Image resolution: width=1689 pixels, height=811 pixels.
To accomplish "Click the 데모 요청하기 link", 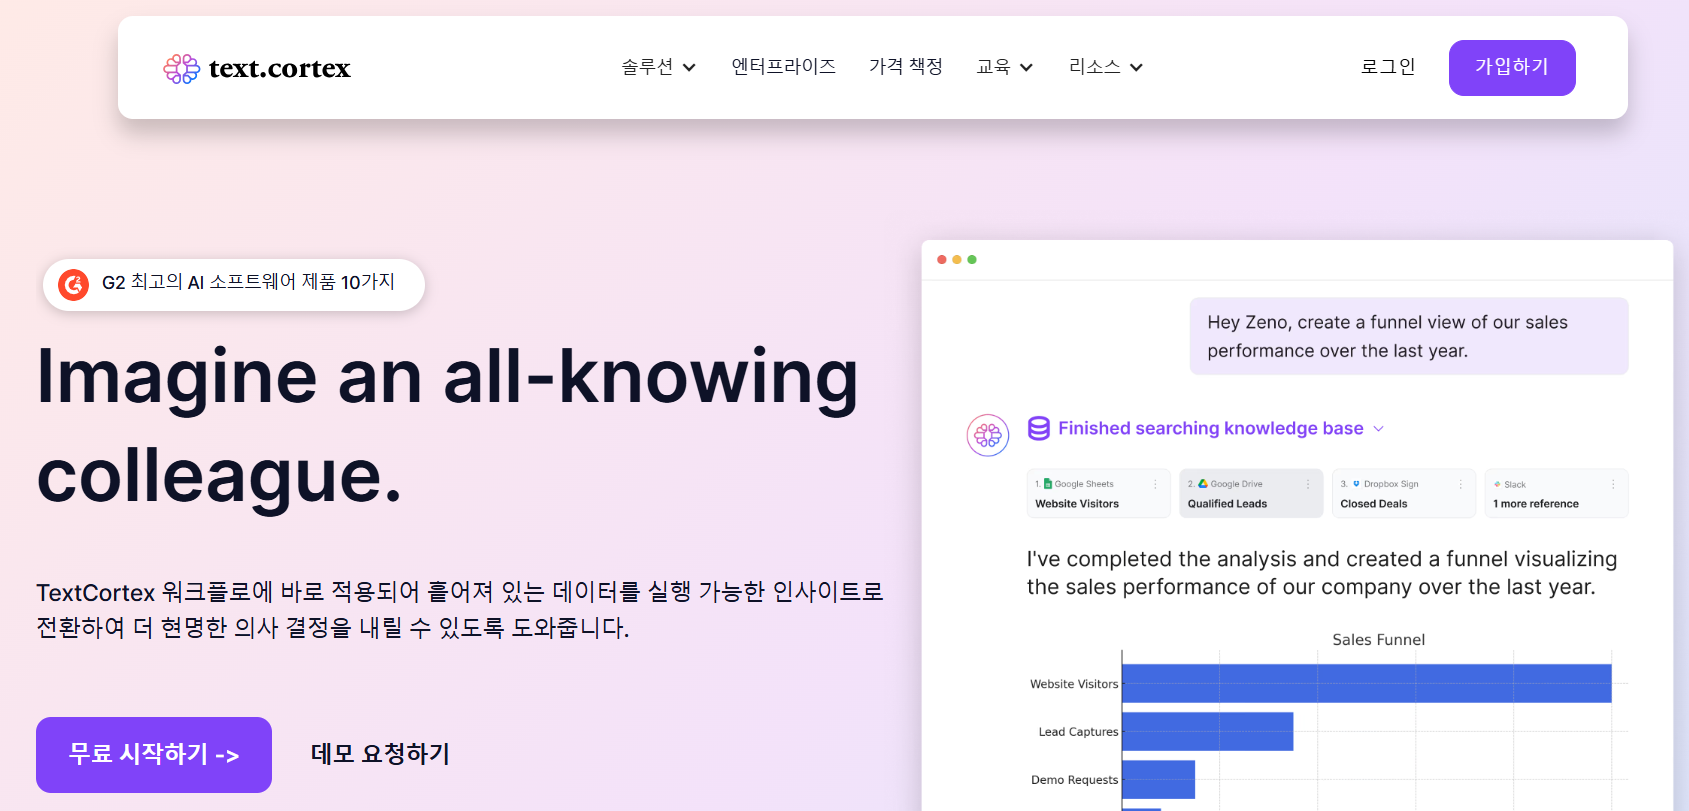I will pyautogui.click(x=380, y=754).
